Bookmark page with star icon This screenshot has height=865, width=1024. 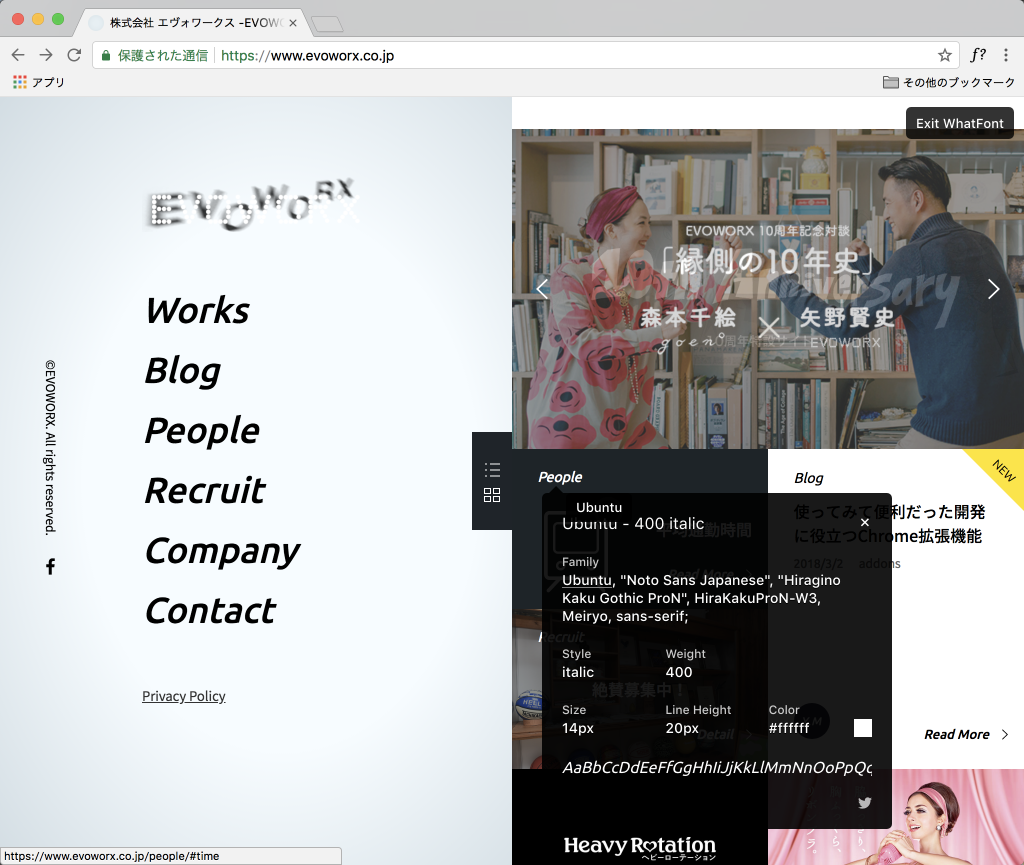point(944,55)
